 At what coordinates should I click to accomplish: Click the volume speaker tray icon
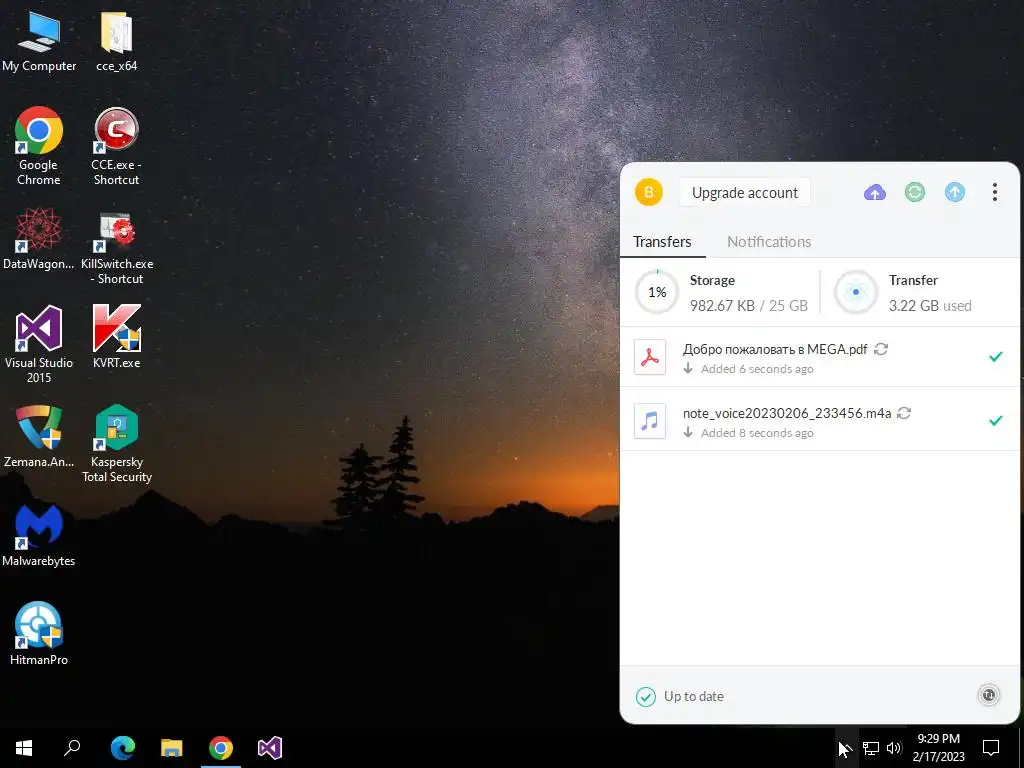(894, 748)
